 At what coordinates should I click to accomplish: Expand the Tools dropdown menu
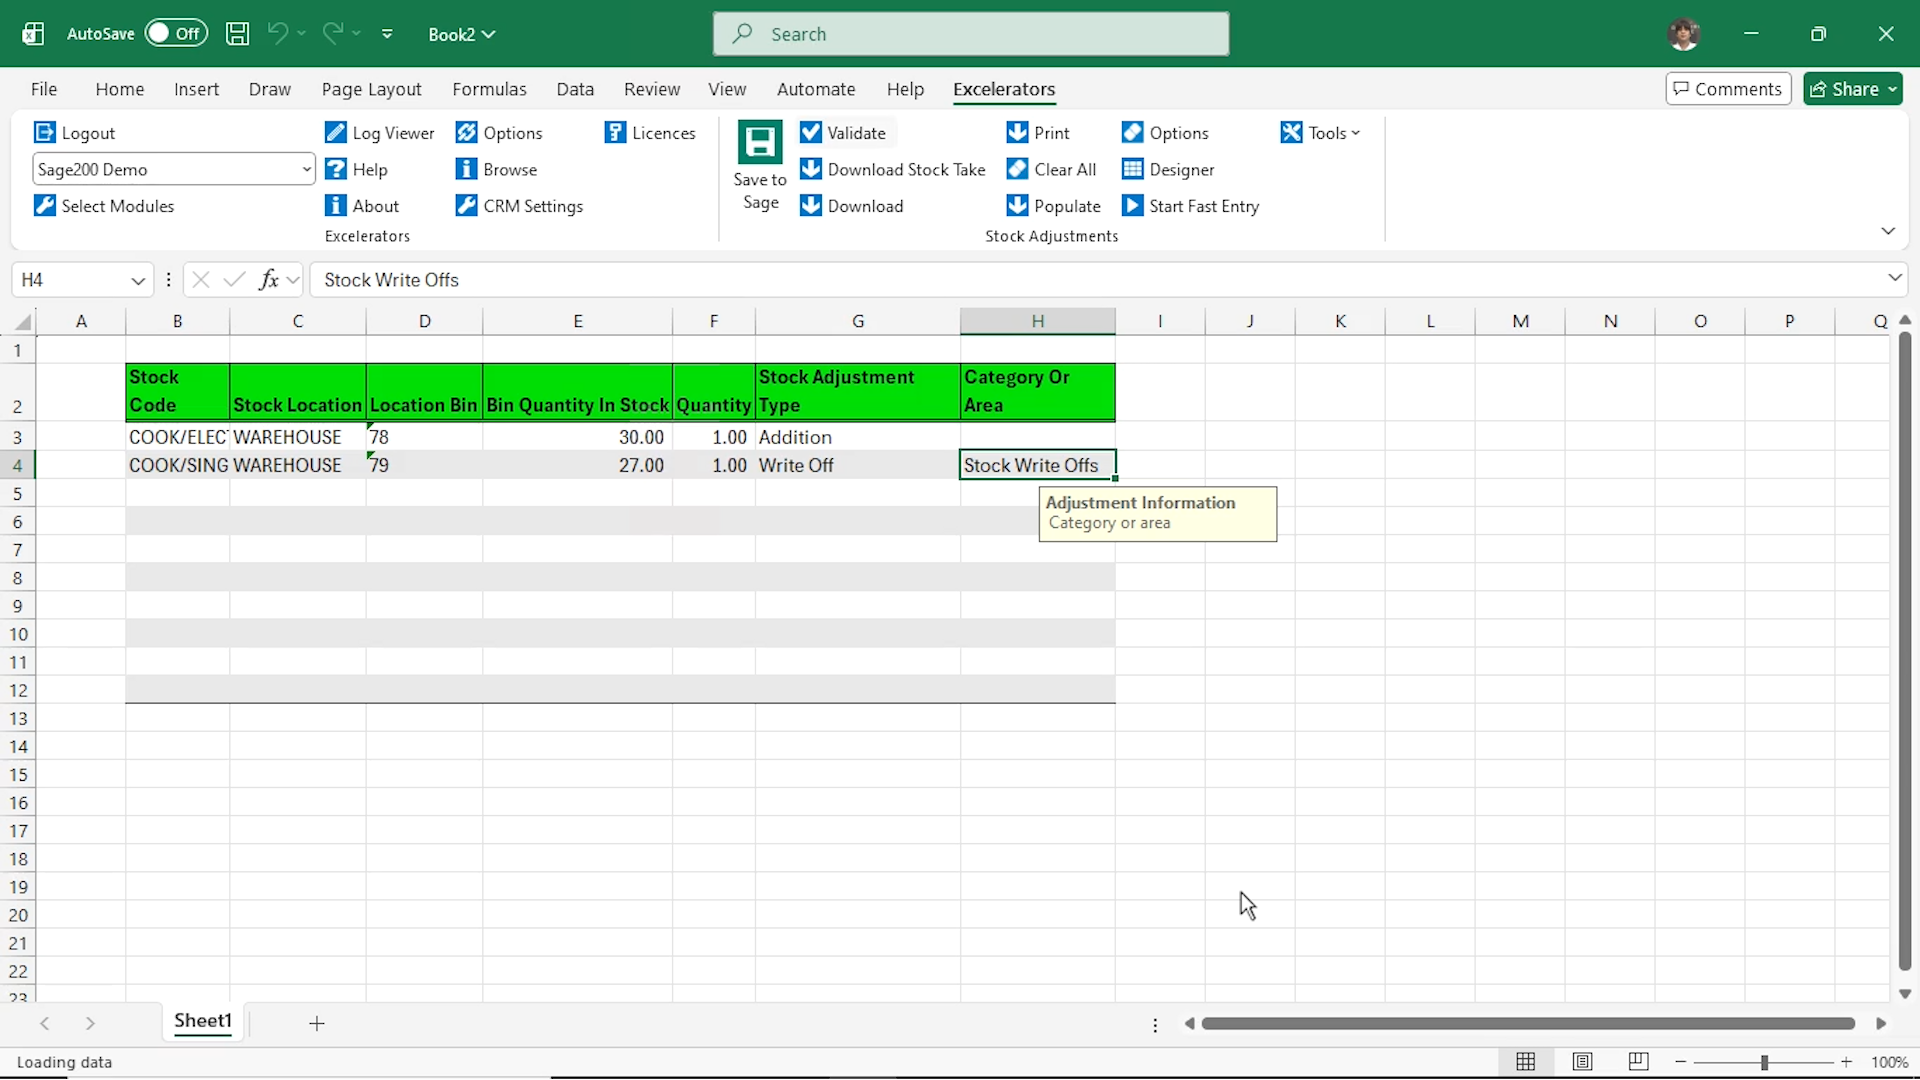point(1320,133)
